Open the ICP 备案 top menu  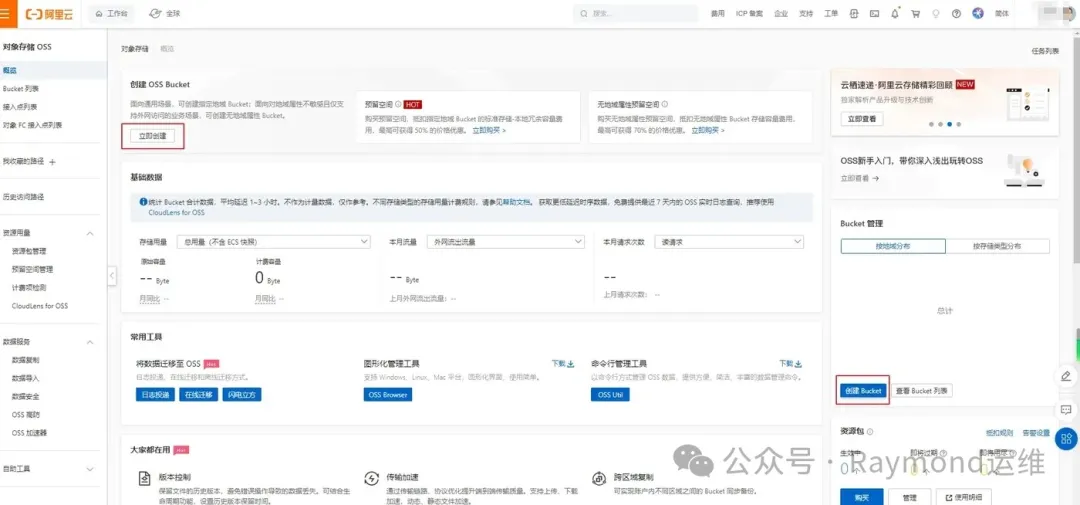749,14
